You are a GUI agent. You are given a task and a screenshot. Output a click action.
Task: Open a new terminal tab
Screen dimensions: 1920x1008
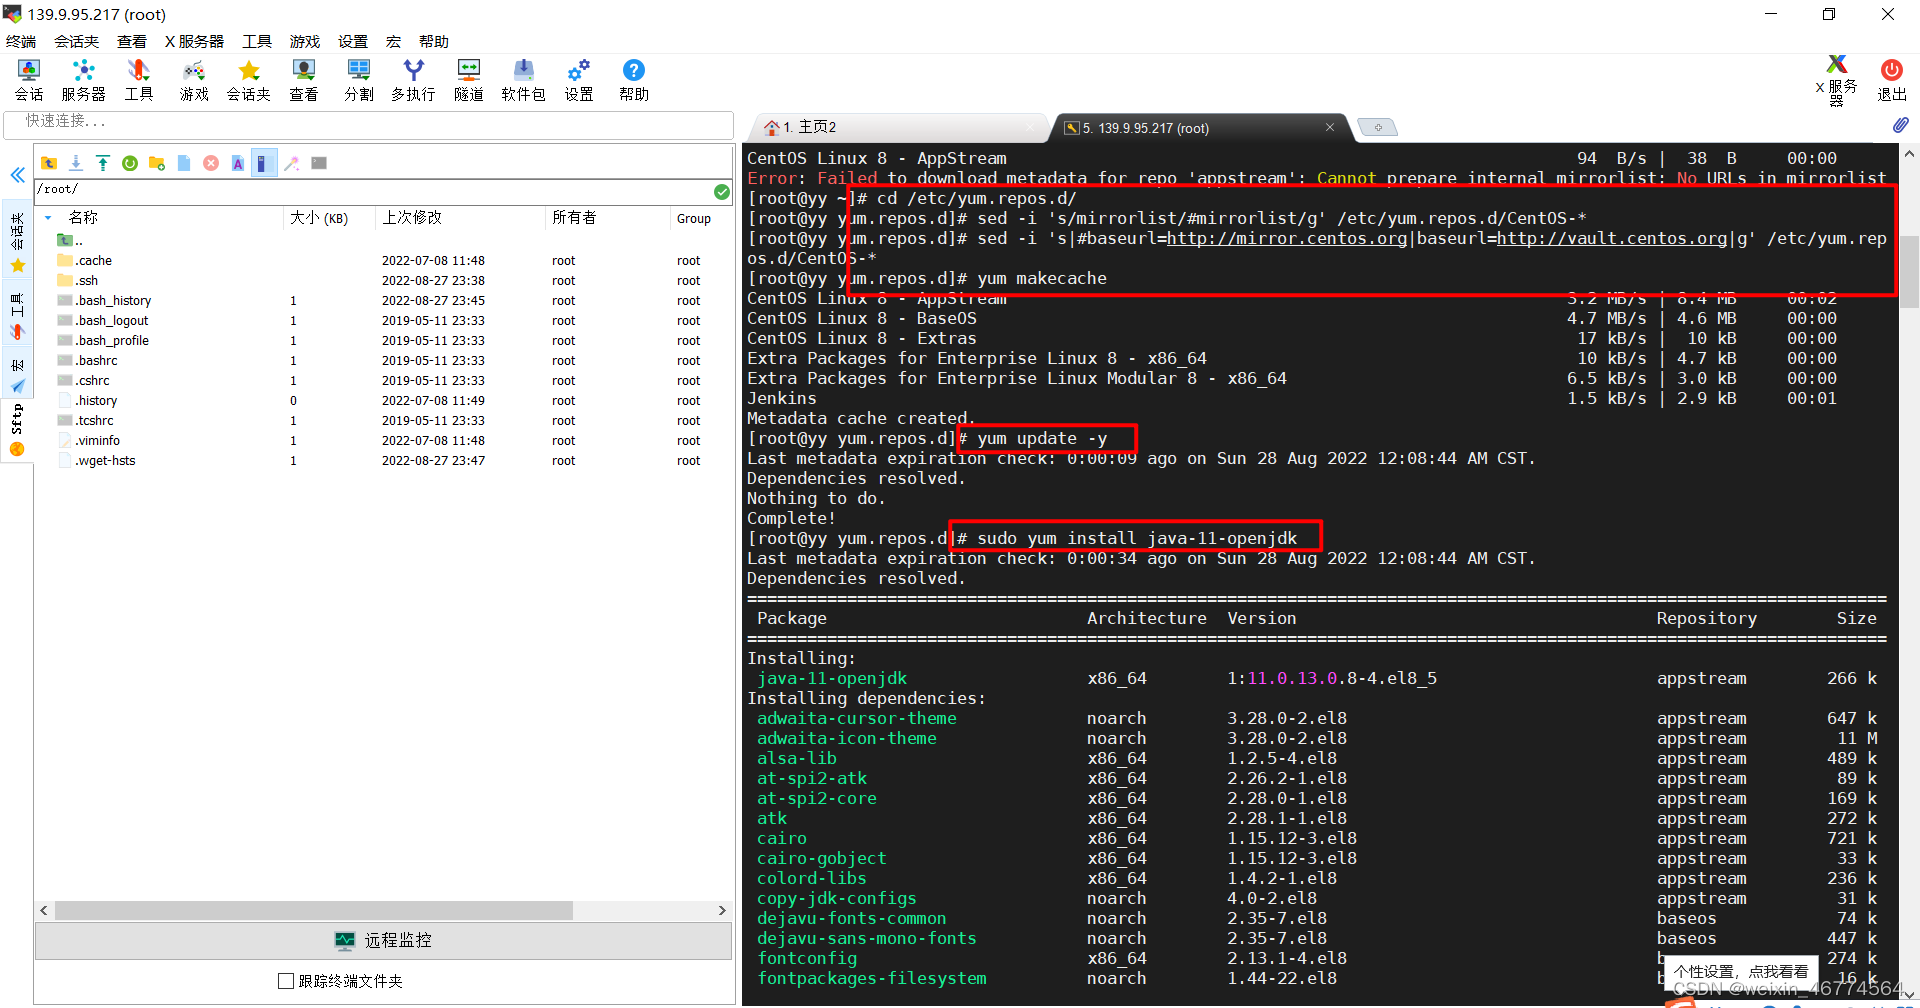click(x=1378, y=127)
